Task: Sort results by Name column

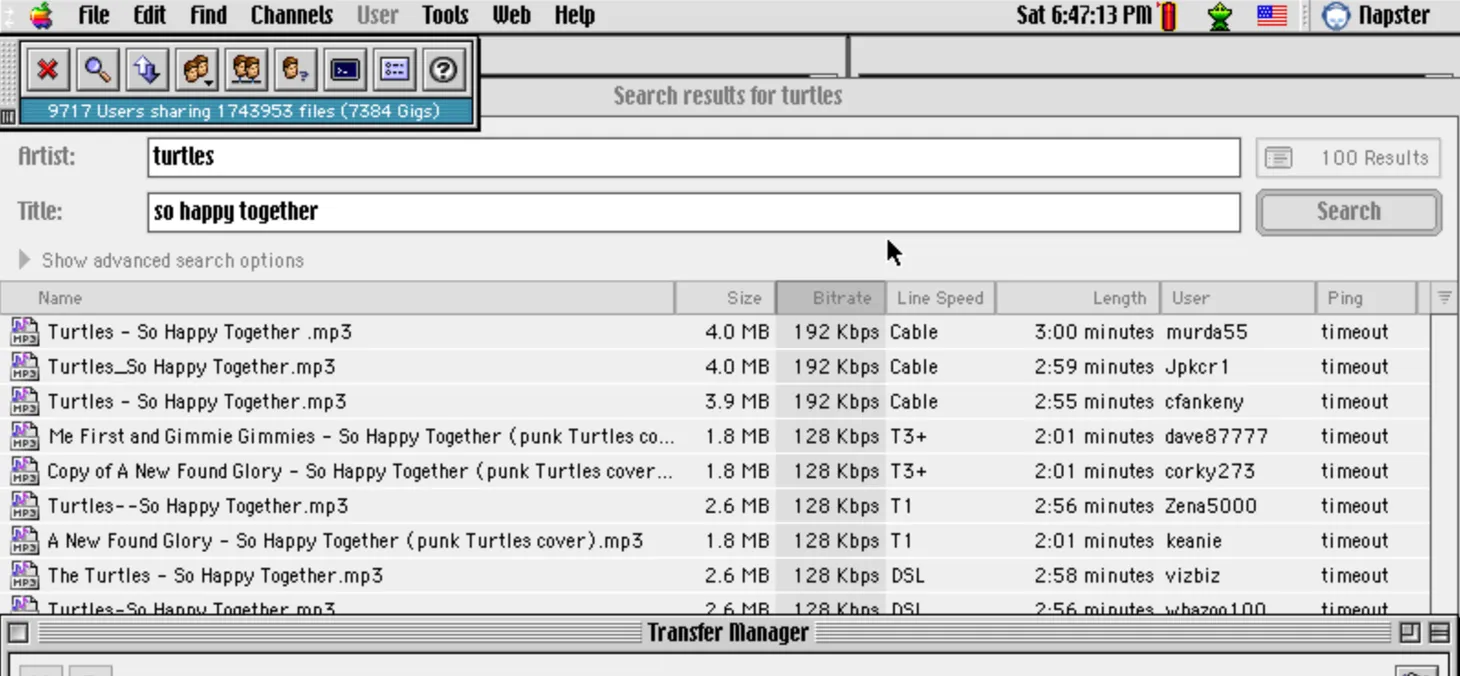Action: click(337, 298)
